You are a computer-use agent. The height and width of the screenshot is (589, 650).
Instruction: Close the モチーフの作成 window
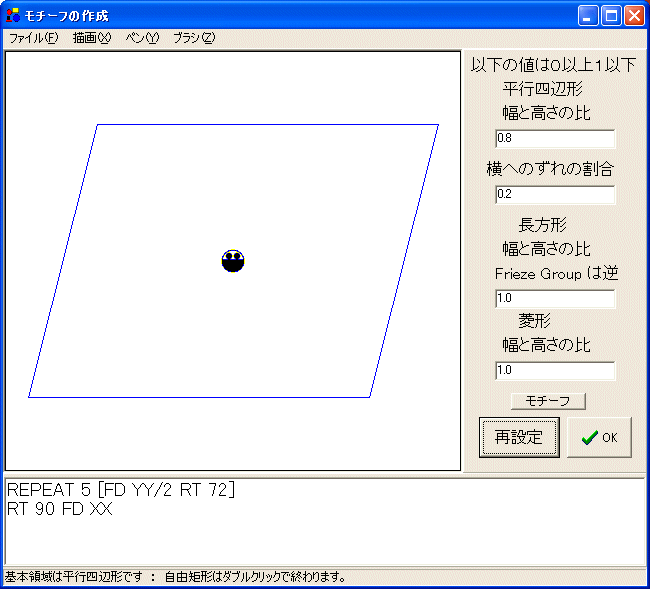coord(634,16)
